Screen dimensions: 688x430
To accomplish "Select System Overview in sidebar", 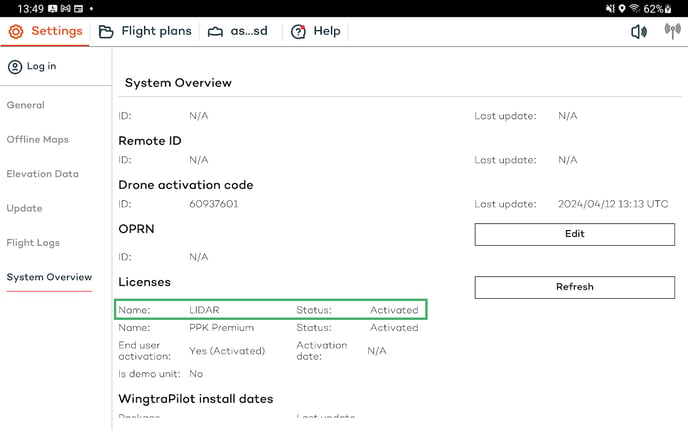I will (x=49, y=277).
